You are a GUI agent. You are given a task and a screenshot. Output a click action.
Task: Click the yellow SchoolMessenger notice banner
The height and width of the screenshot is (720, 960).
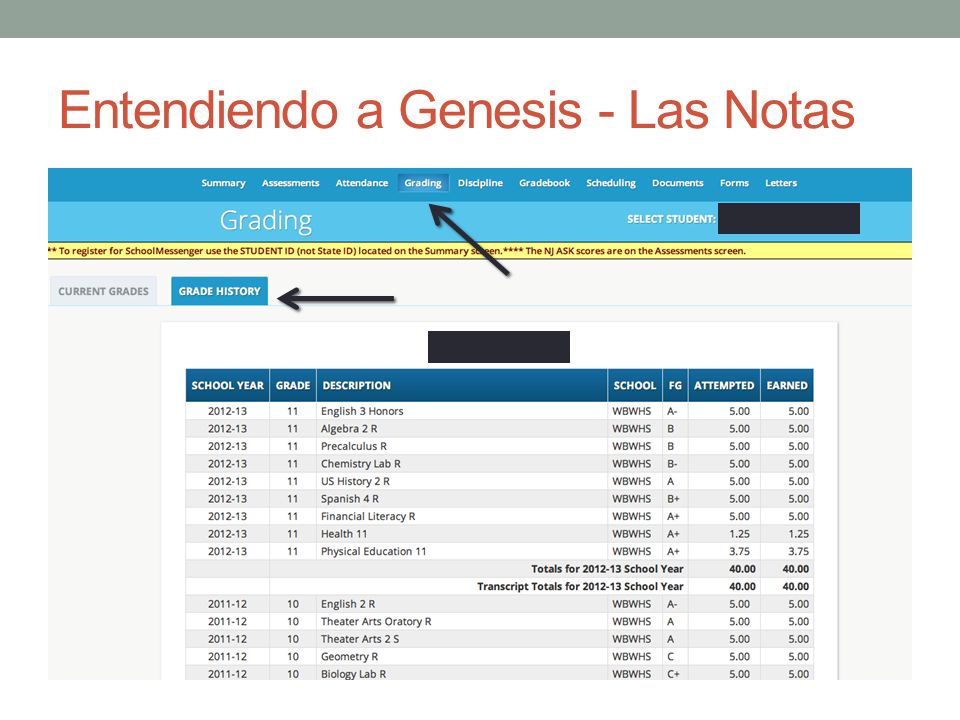[x=479, y=251]
